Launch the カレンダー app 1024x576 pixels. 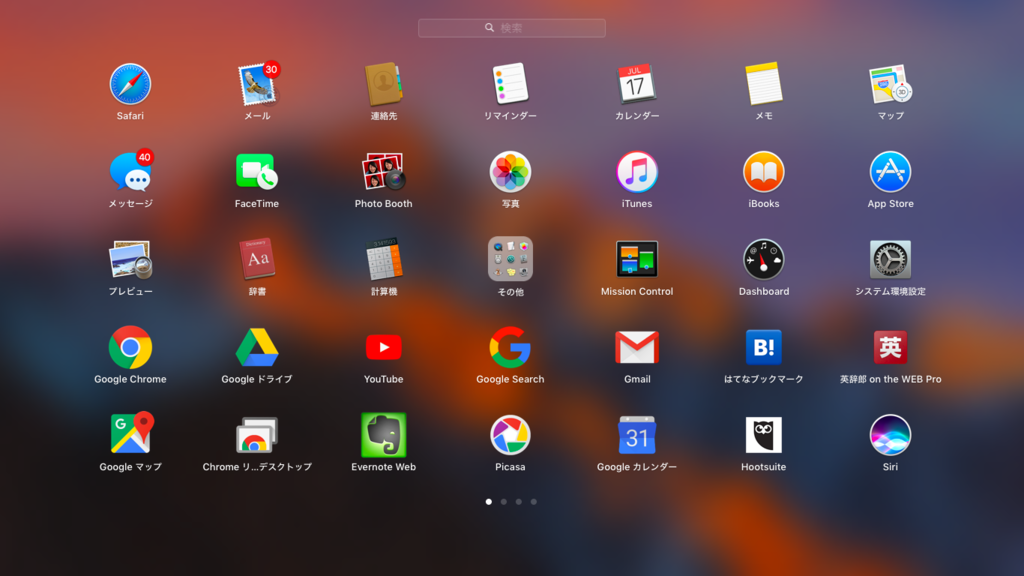click(x=637, y=84)
